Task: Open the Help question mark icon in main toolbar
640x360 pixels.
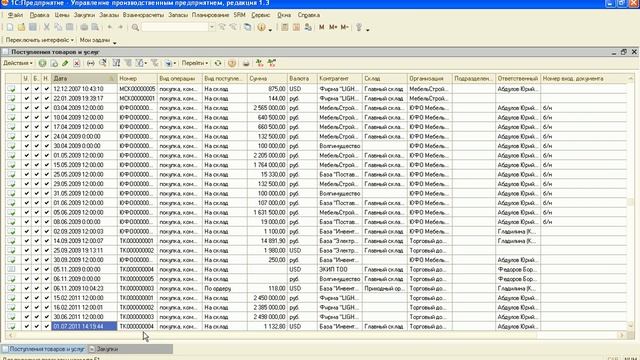Action: pyautogui.click(x=261, y=27)
